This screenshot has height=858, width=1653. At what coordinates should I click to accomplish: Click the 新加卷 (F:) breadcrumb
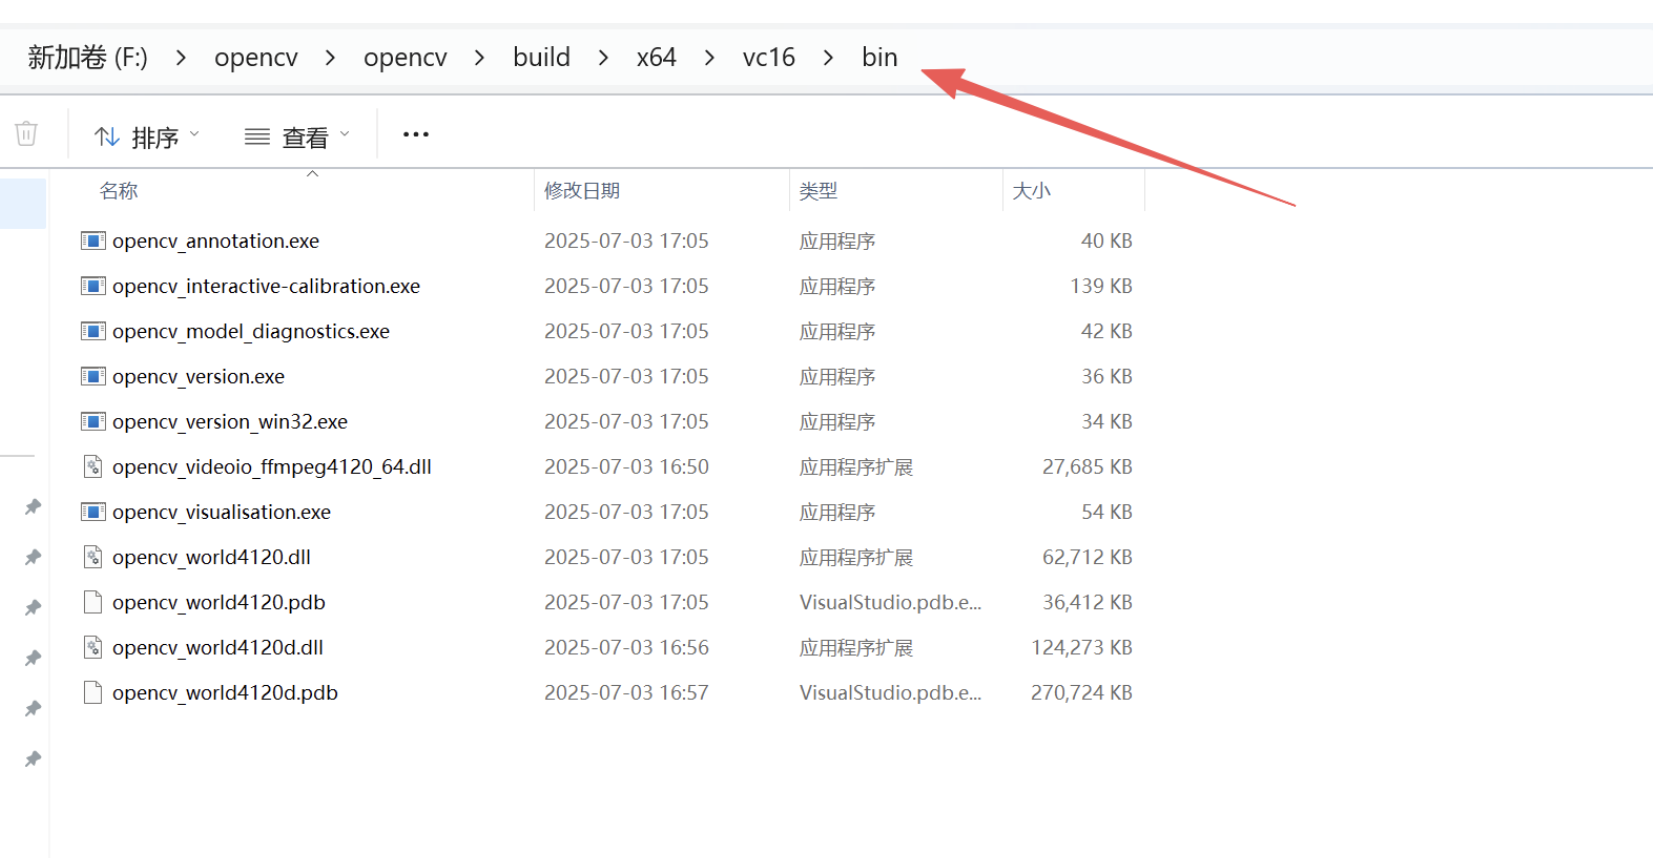tap(88, 57)
